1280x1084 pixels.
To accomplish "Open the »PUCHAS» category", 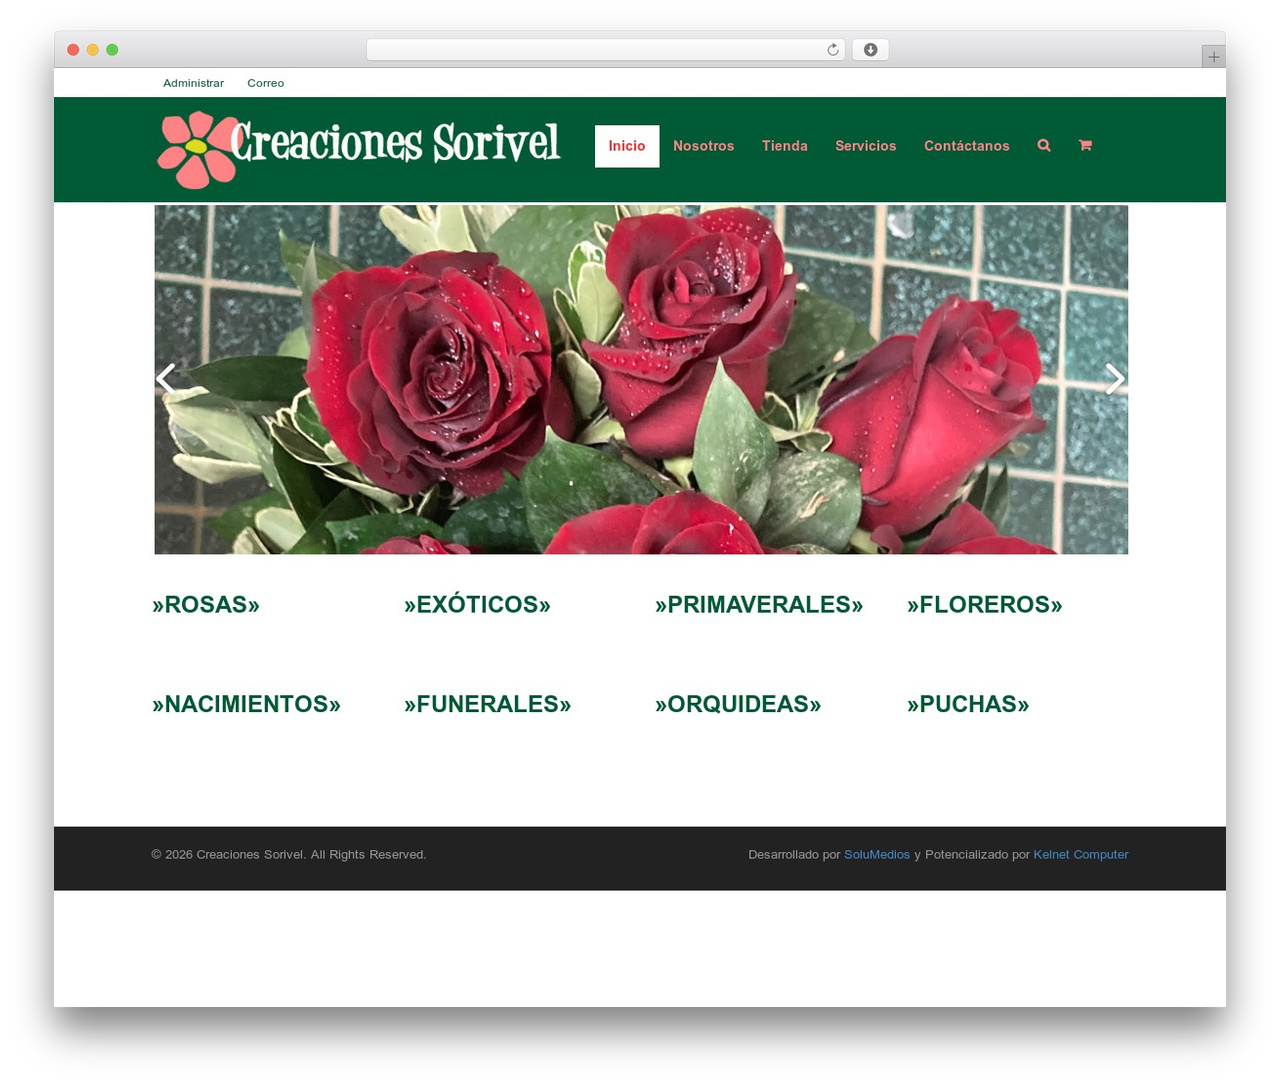I will click(x=968, y=704).
